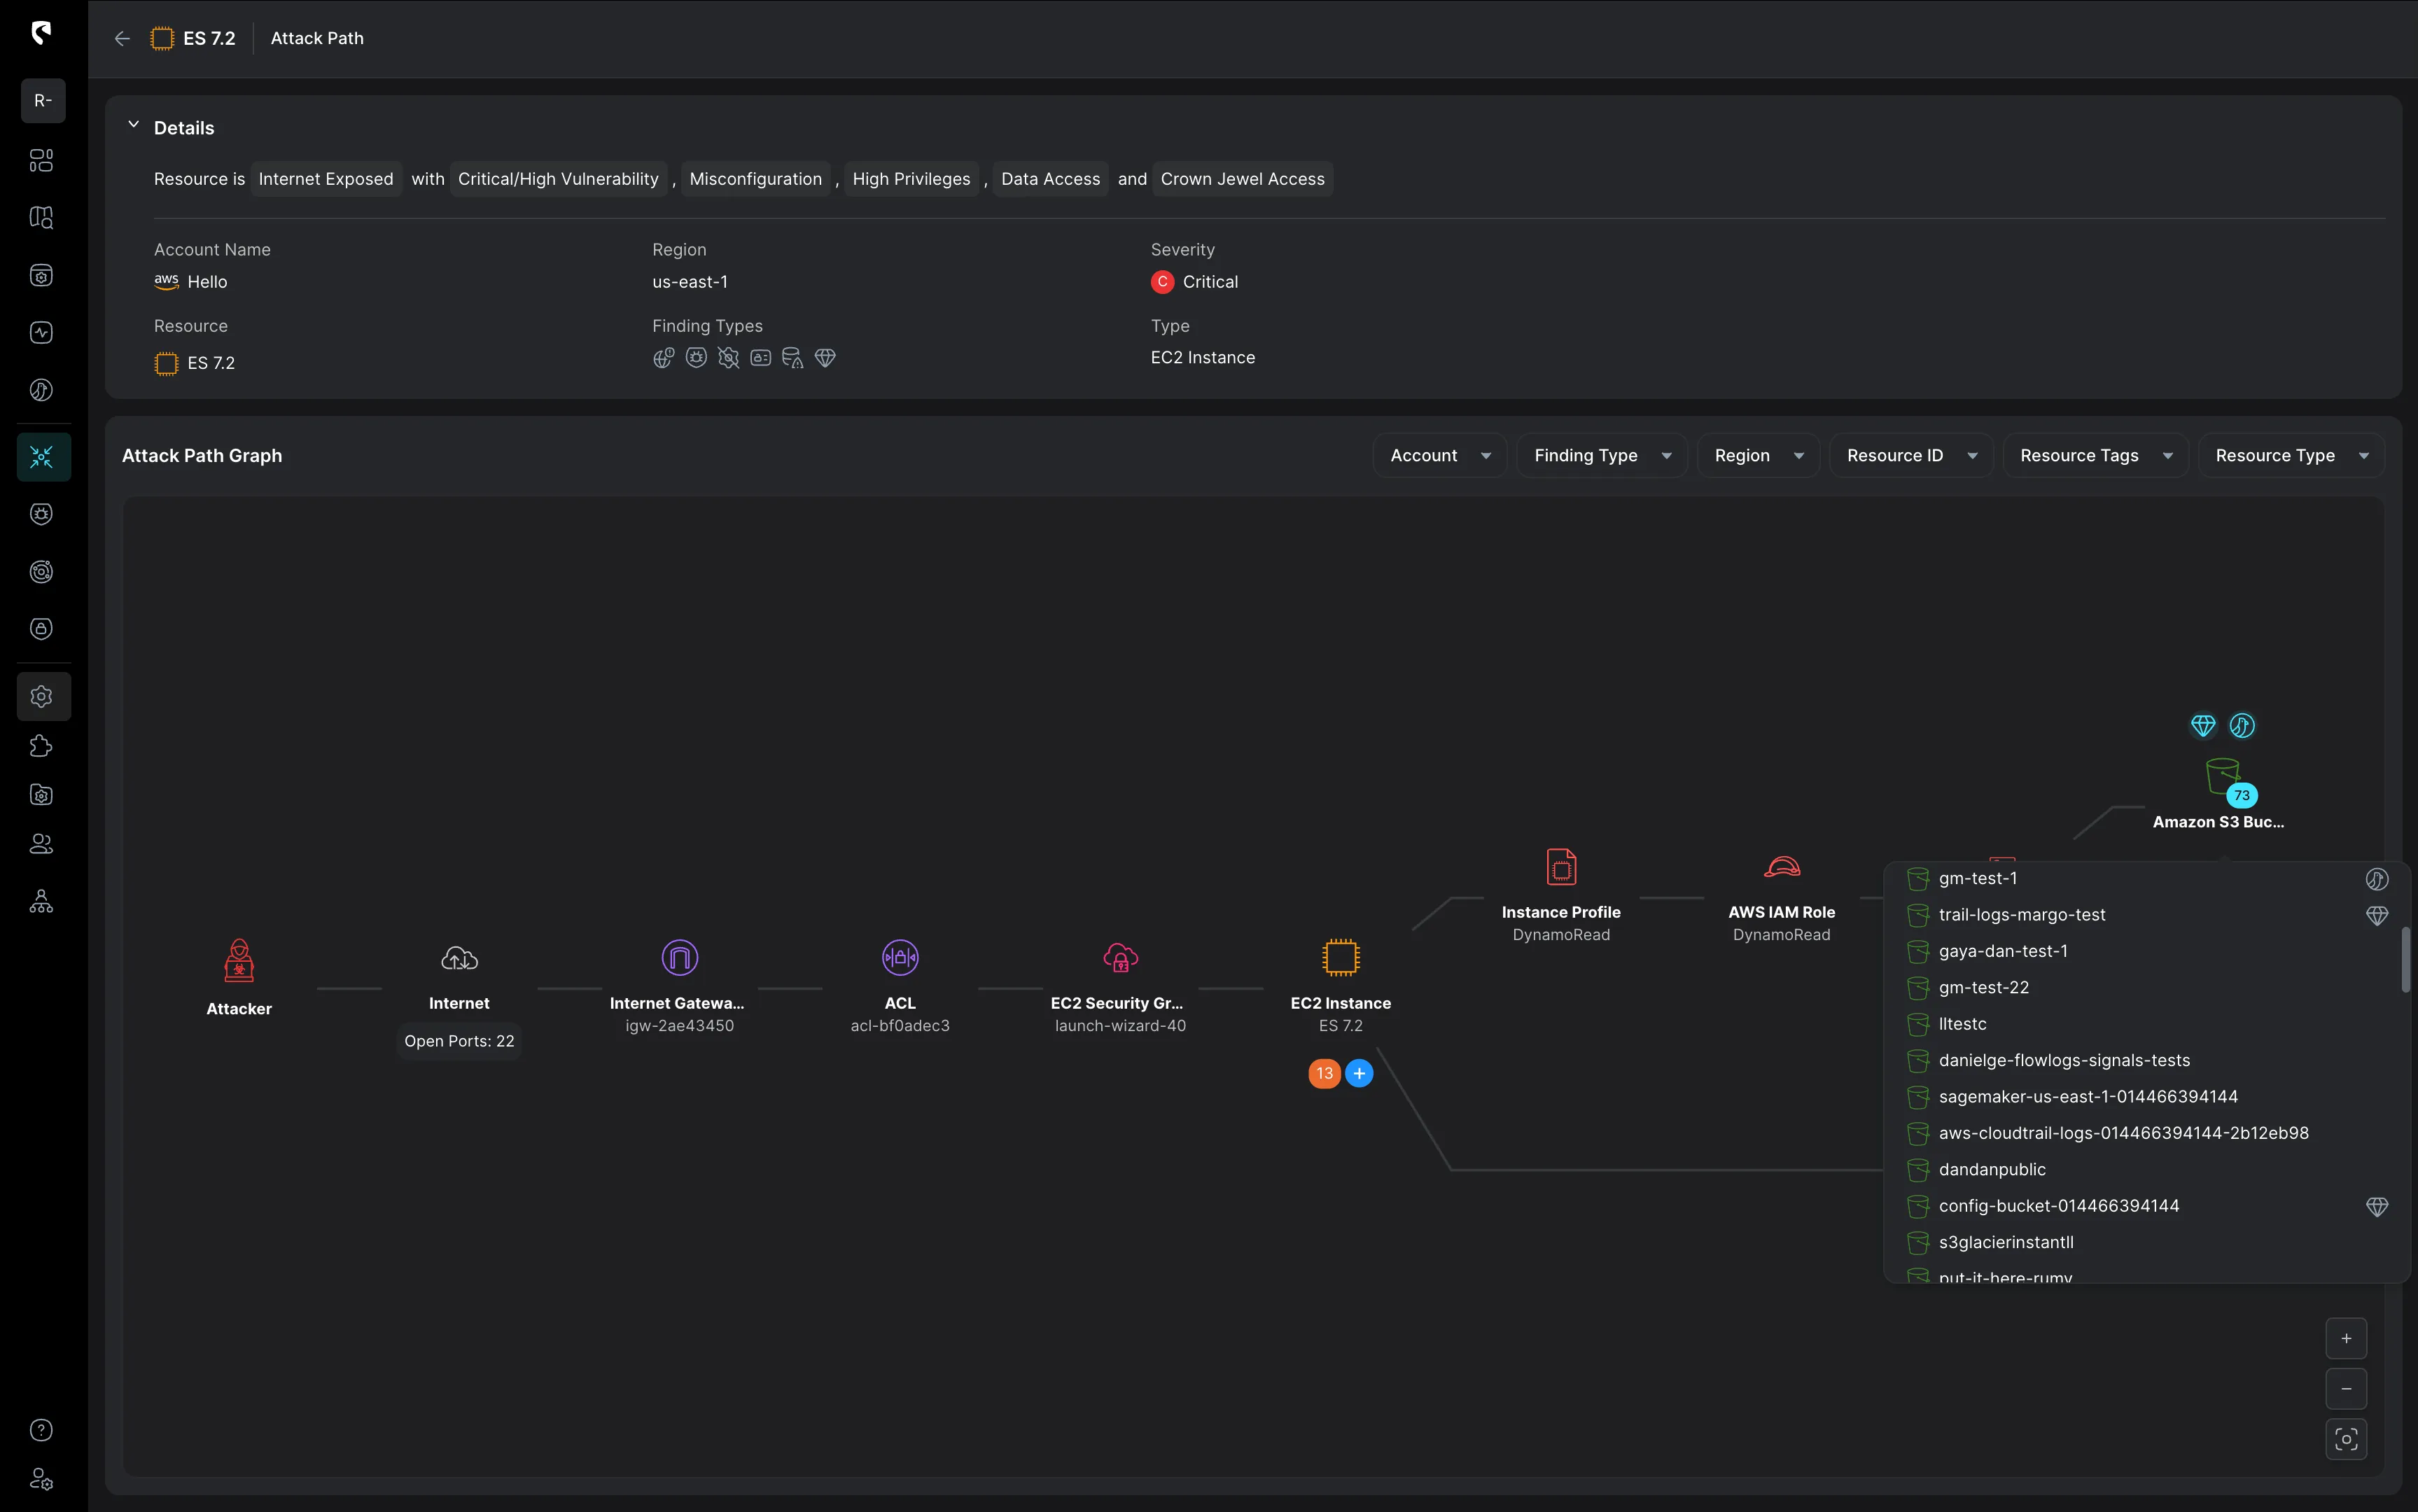2418x1512 pixels.
Task: Click the Attack Path breadcrumb
Action: pos(317,38)
